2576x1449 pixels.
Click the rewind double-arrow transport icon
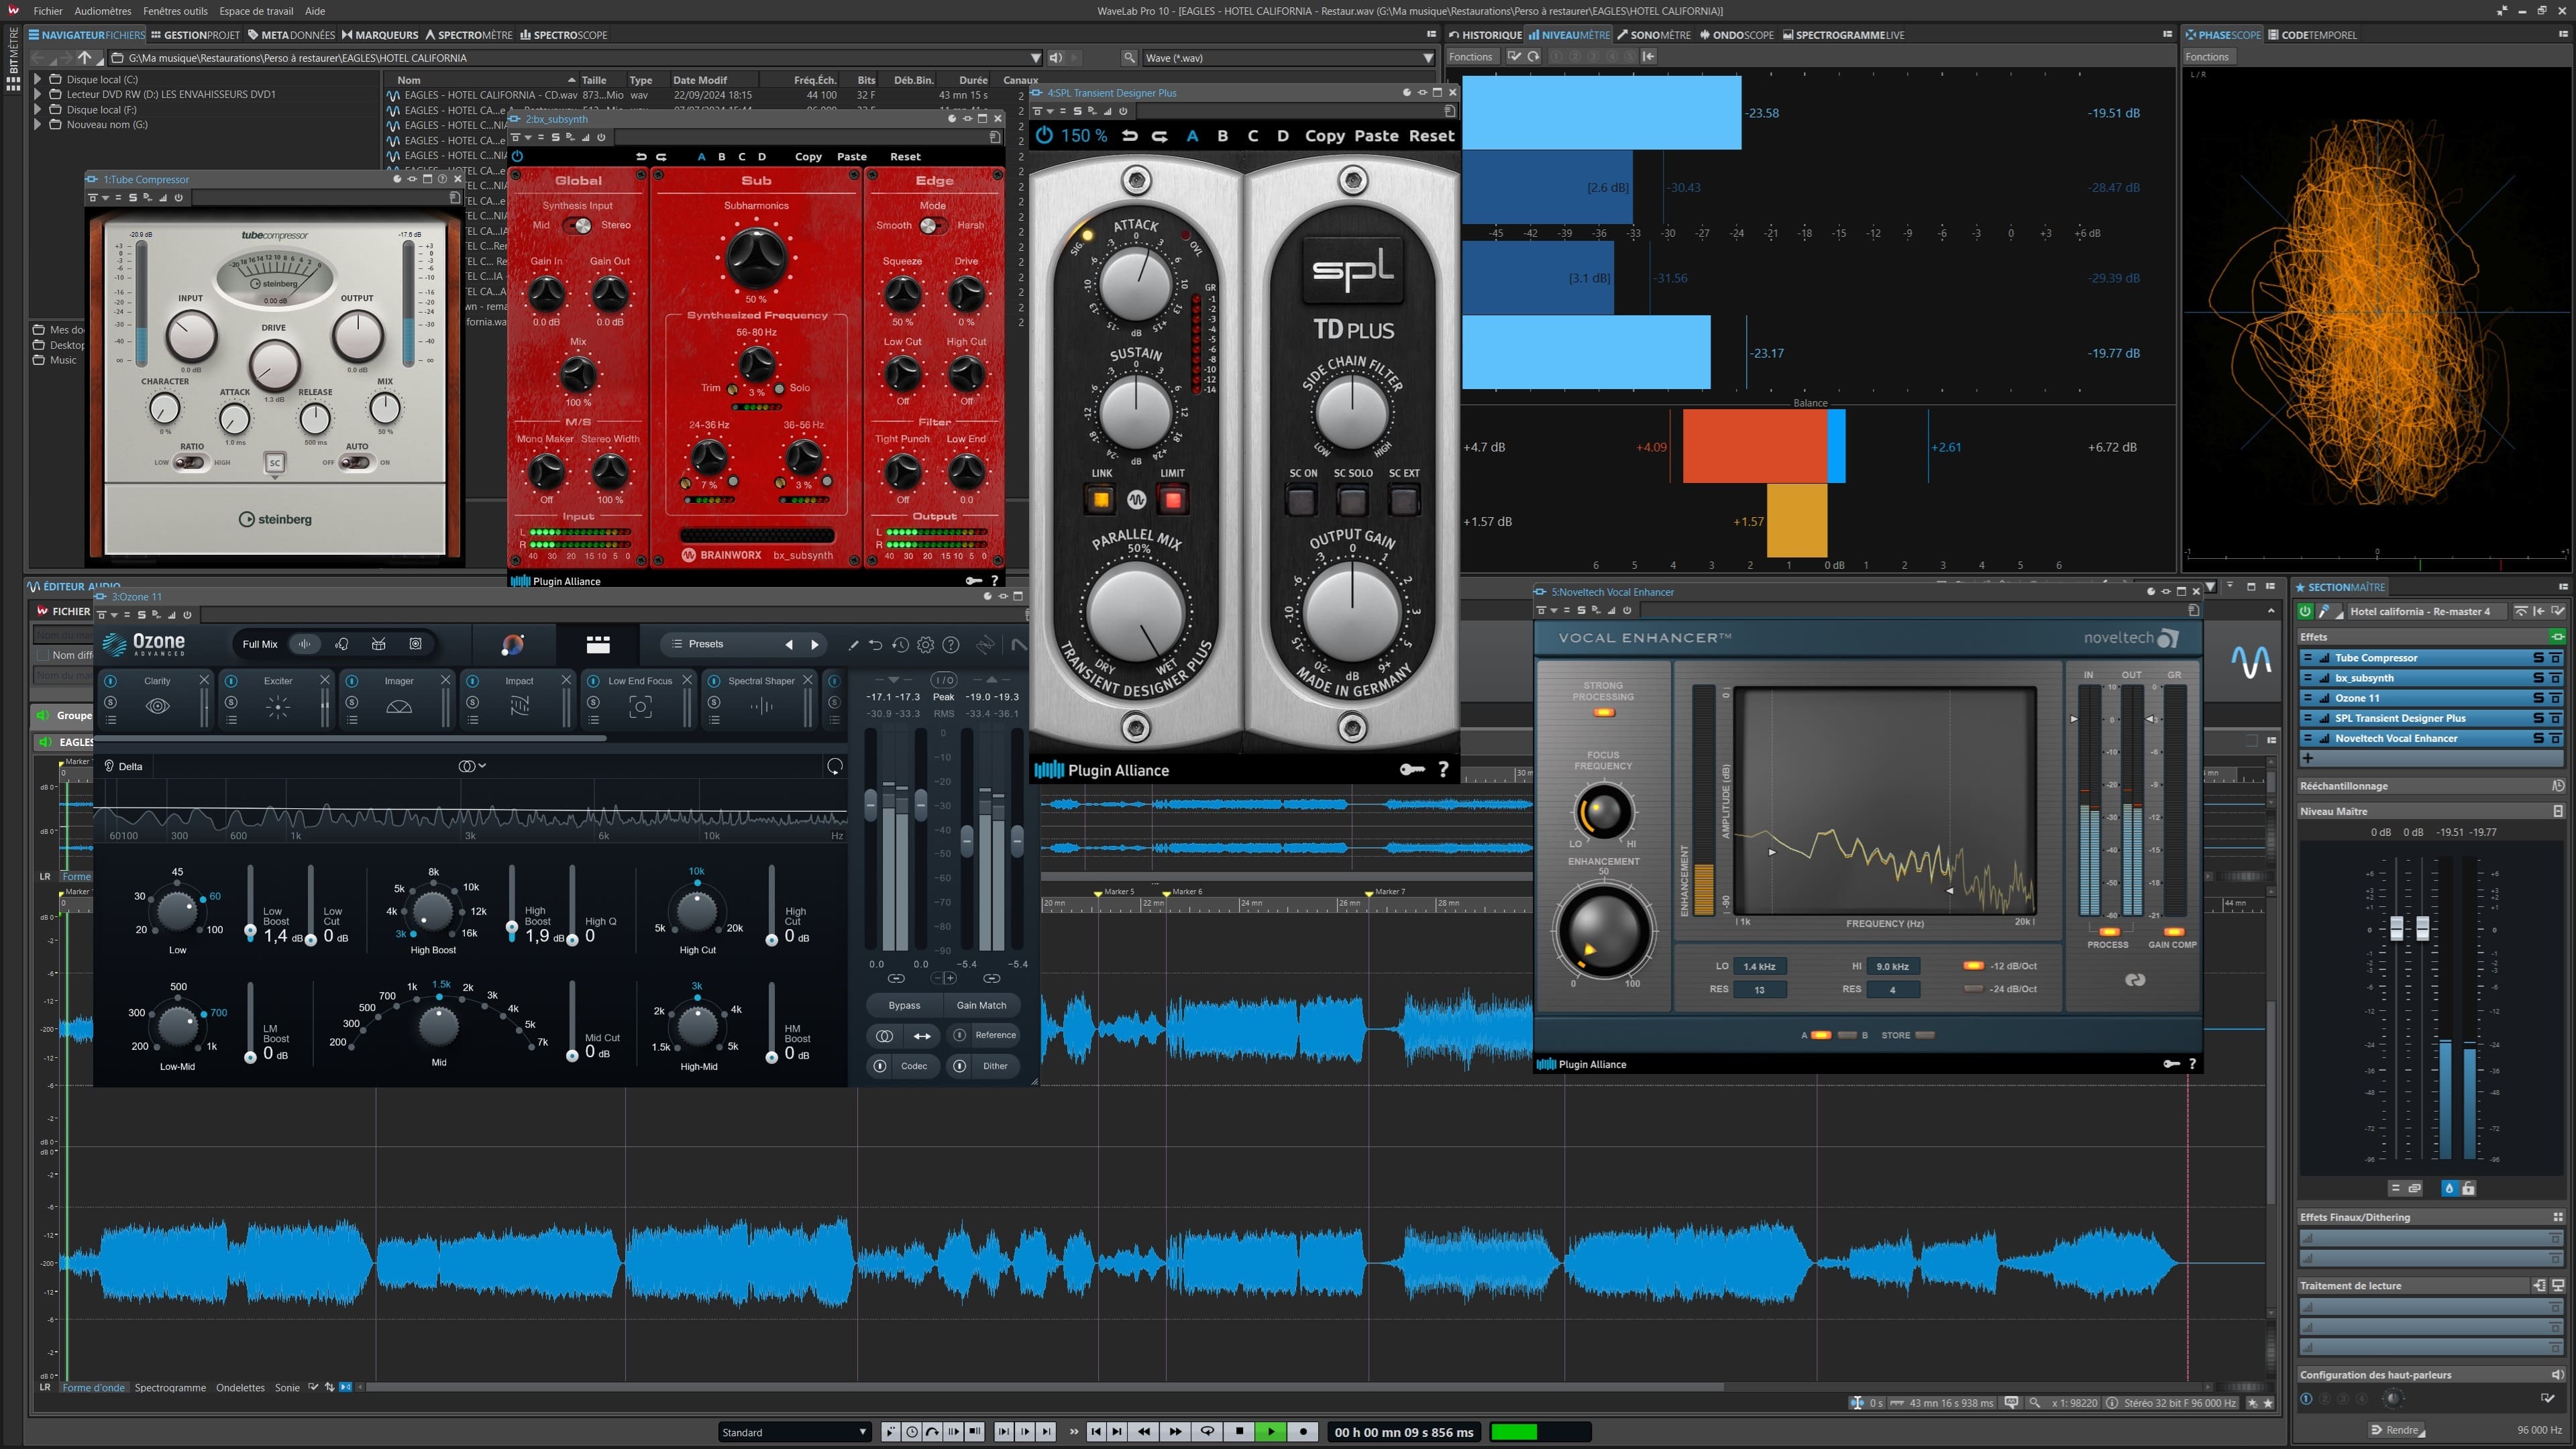[1144, 1431]
